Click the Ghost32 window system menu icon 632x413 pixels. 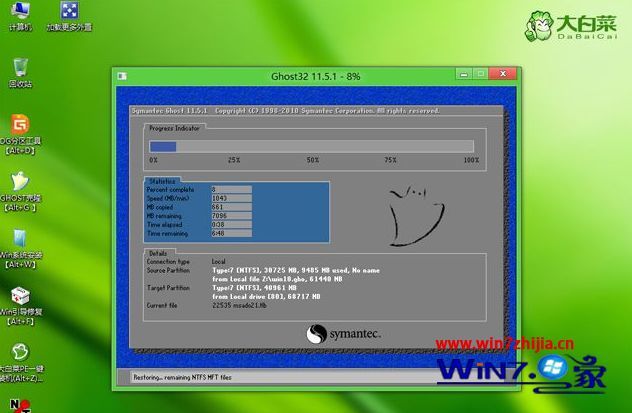click(122, 76)
